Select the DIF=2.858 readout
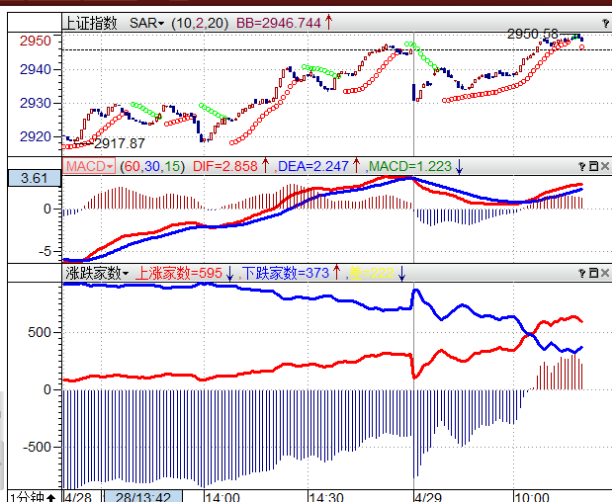 point(224,165)
